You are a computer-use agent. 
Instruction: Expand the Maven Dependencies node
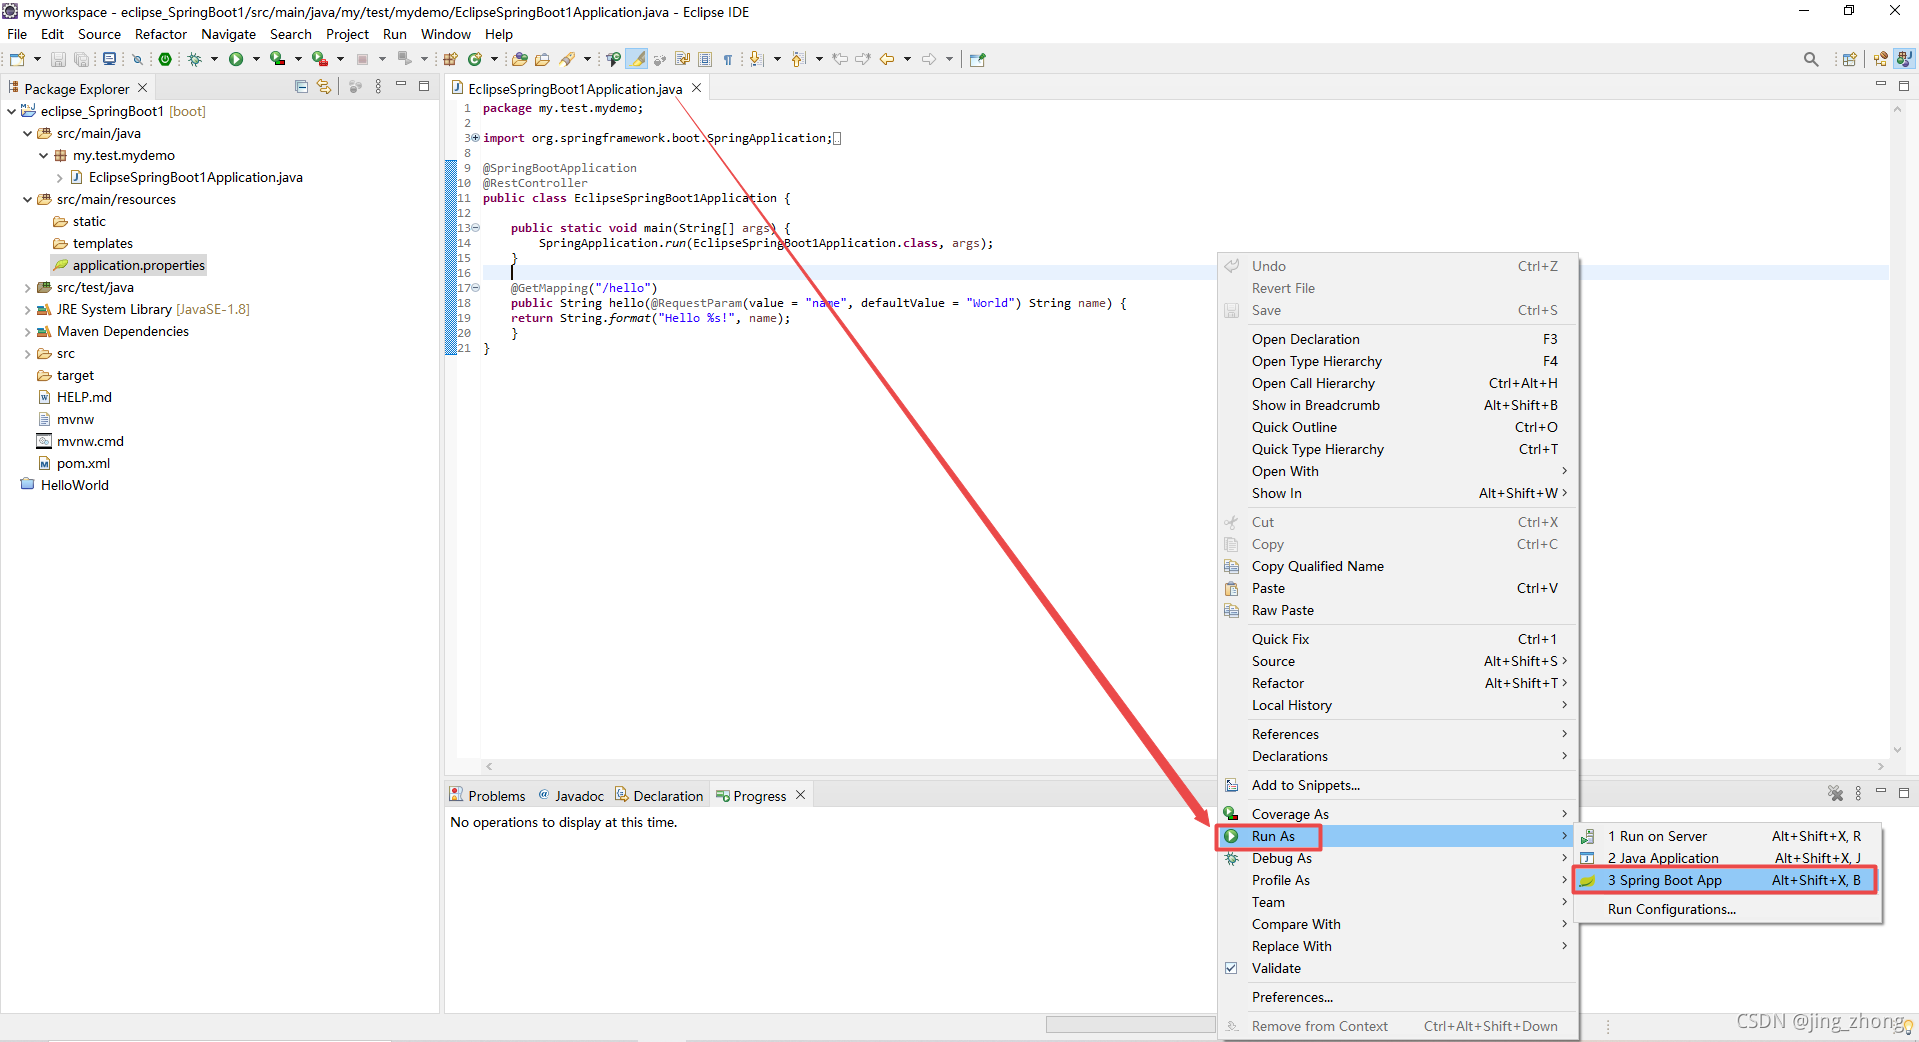point(27,331)
